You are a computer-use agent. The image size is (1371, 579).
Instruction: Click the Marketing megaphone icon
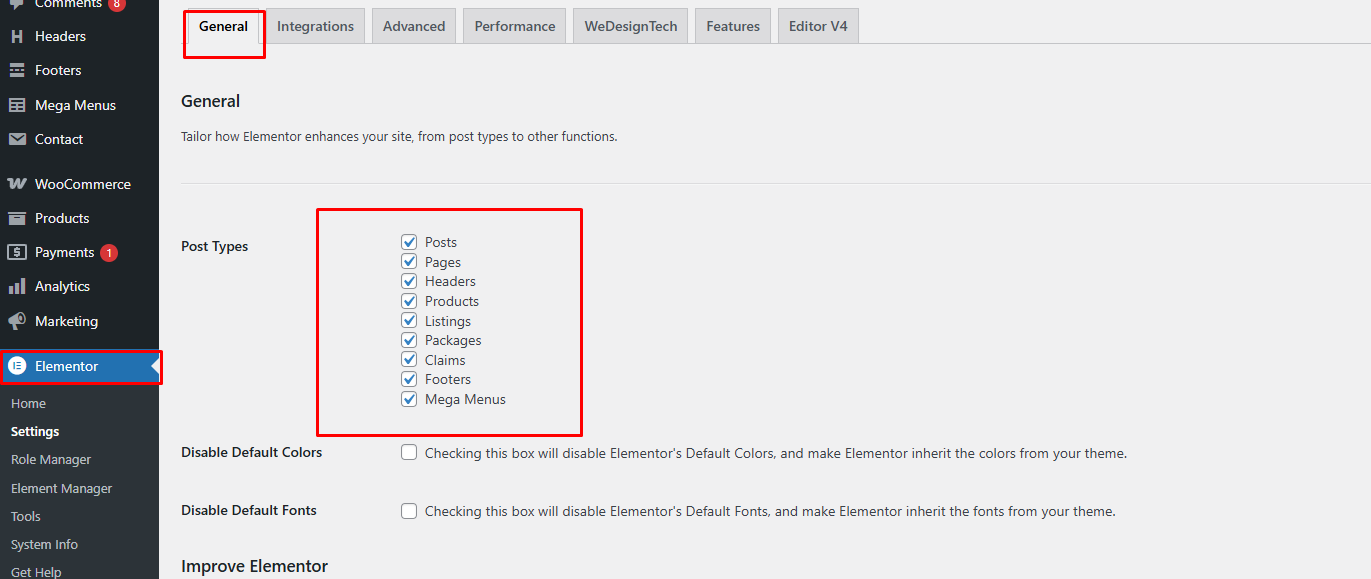17,321
